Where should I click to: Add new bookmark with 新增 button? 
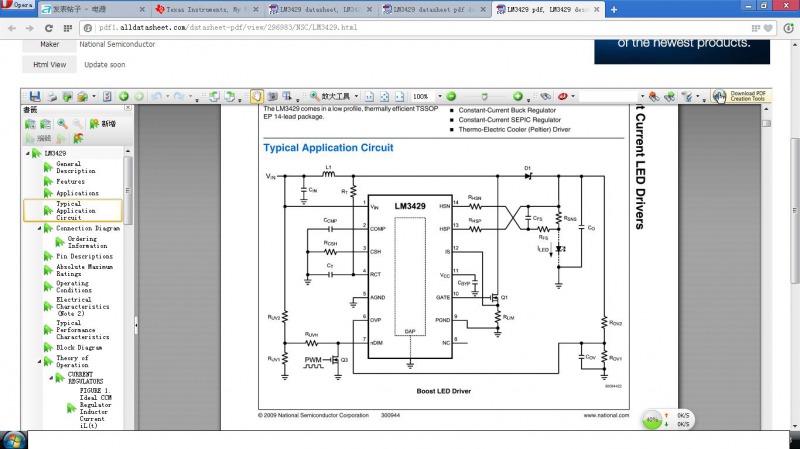coord(103,124)
